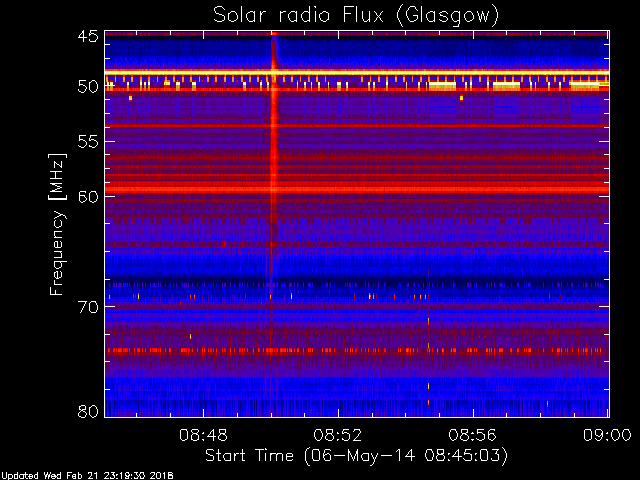This screenshot has width=640, height=480.
Task: Click the 'Updated Wed Feb 21 23:19:30 2018' text
Action: pyautogui.click(x=87, y=476)
